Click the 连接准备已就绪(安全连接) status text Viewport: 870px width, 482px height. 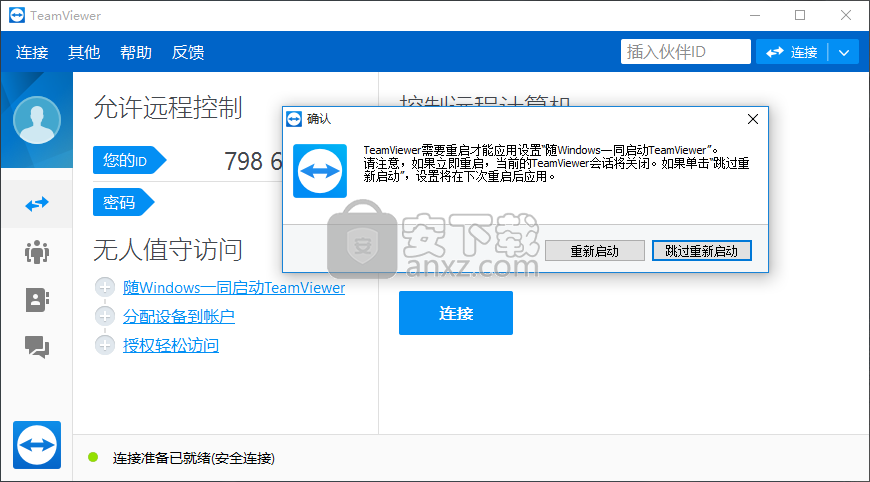[194, 458]
